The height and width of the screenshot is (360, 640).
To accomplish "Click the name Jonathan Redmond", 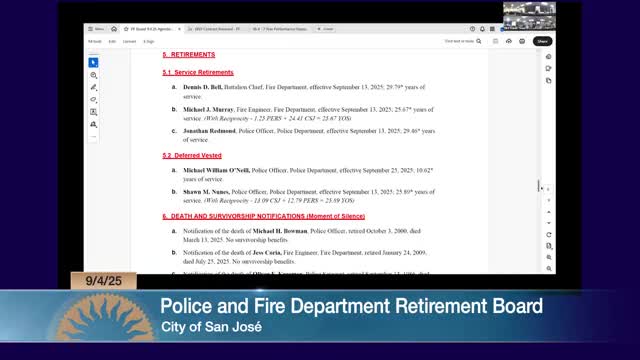I will tap(209, 131).
